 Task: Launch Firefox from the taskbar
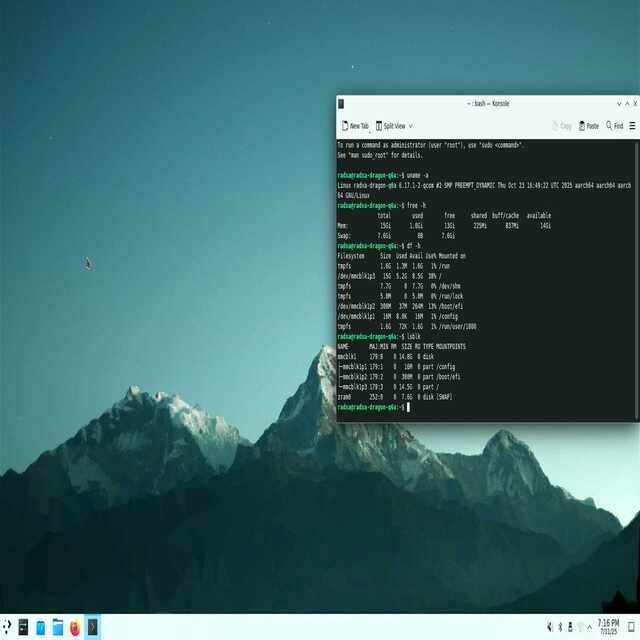[75, 627]
